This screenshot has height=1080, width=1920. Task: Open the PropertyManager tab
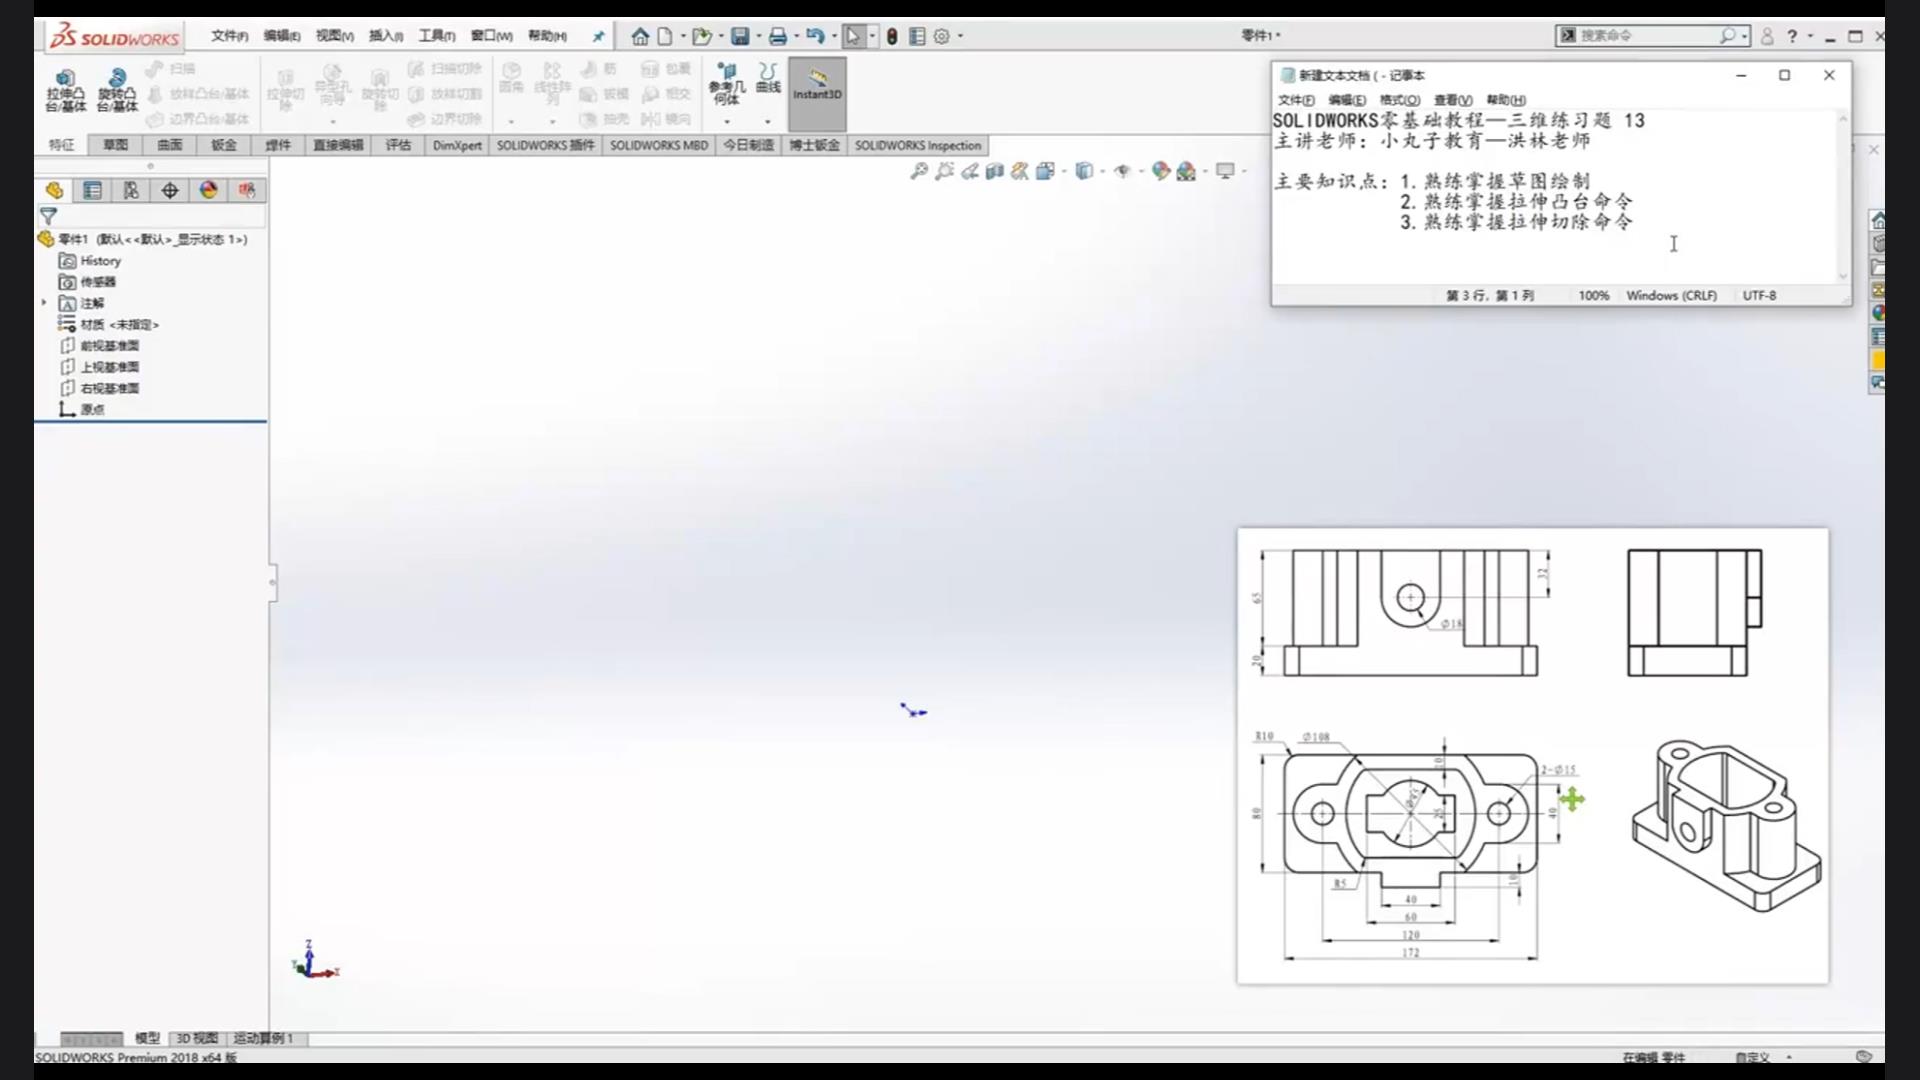pyautogui.click(x=92, y=190)
